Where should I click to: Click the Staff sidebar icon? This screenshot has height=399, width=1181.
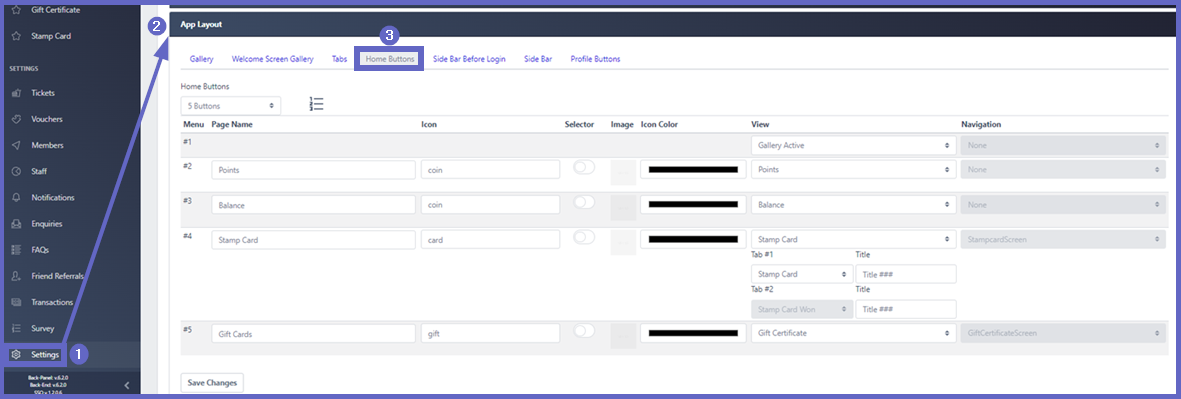point(17,172)
